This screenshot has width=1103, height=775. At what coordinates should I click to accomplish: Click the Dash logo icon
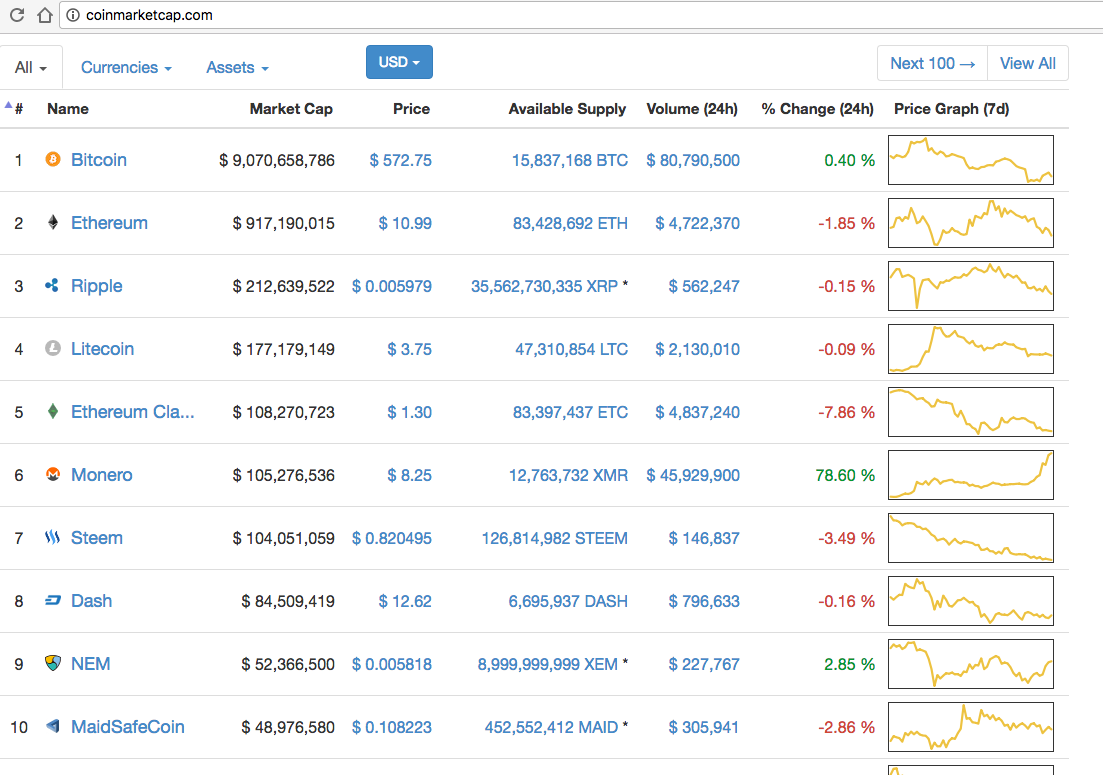click(x=53, y=601)
